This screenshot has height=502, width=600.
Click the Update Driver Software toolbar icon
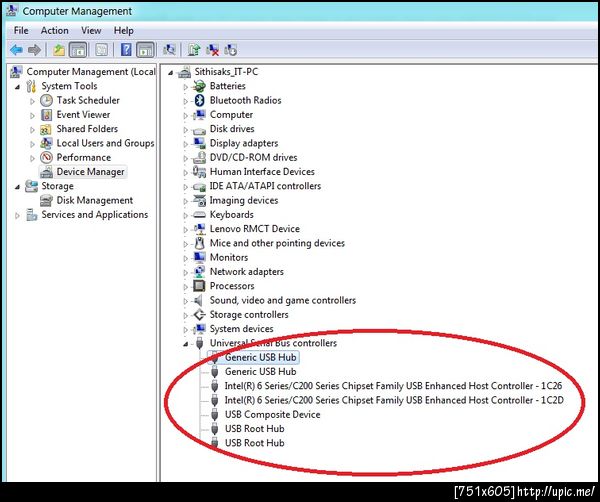point(194,50)
